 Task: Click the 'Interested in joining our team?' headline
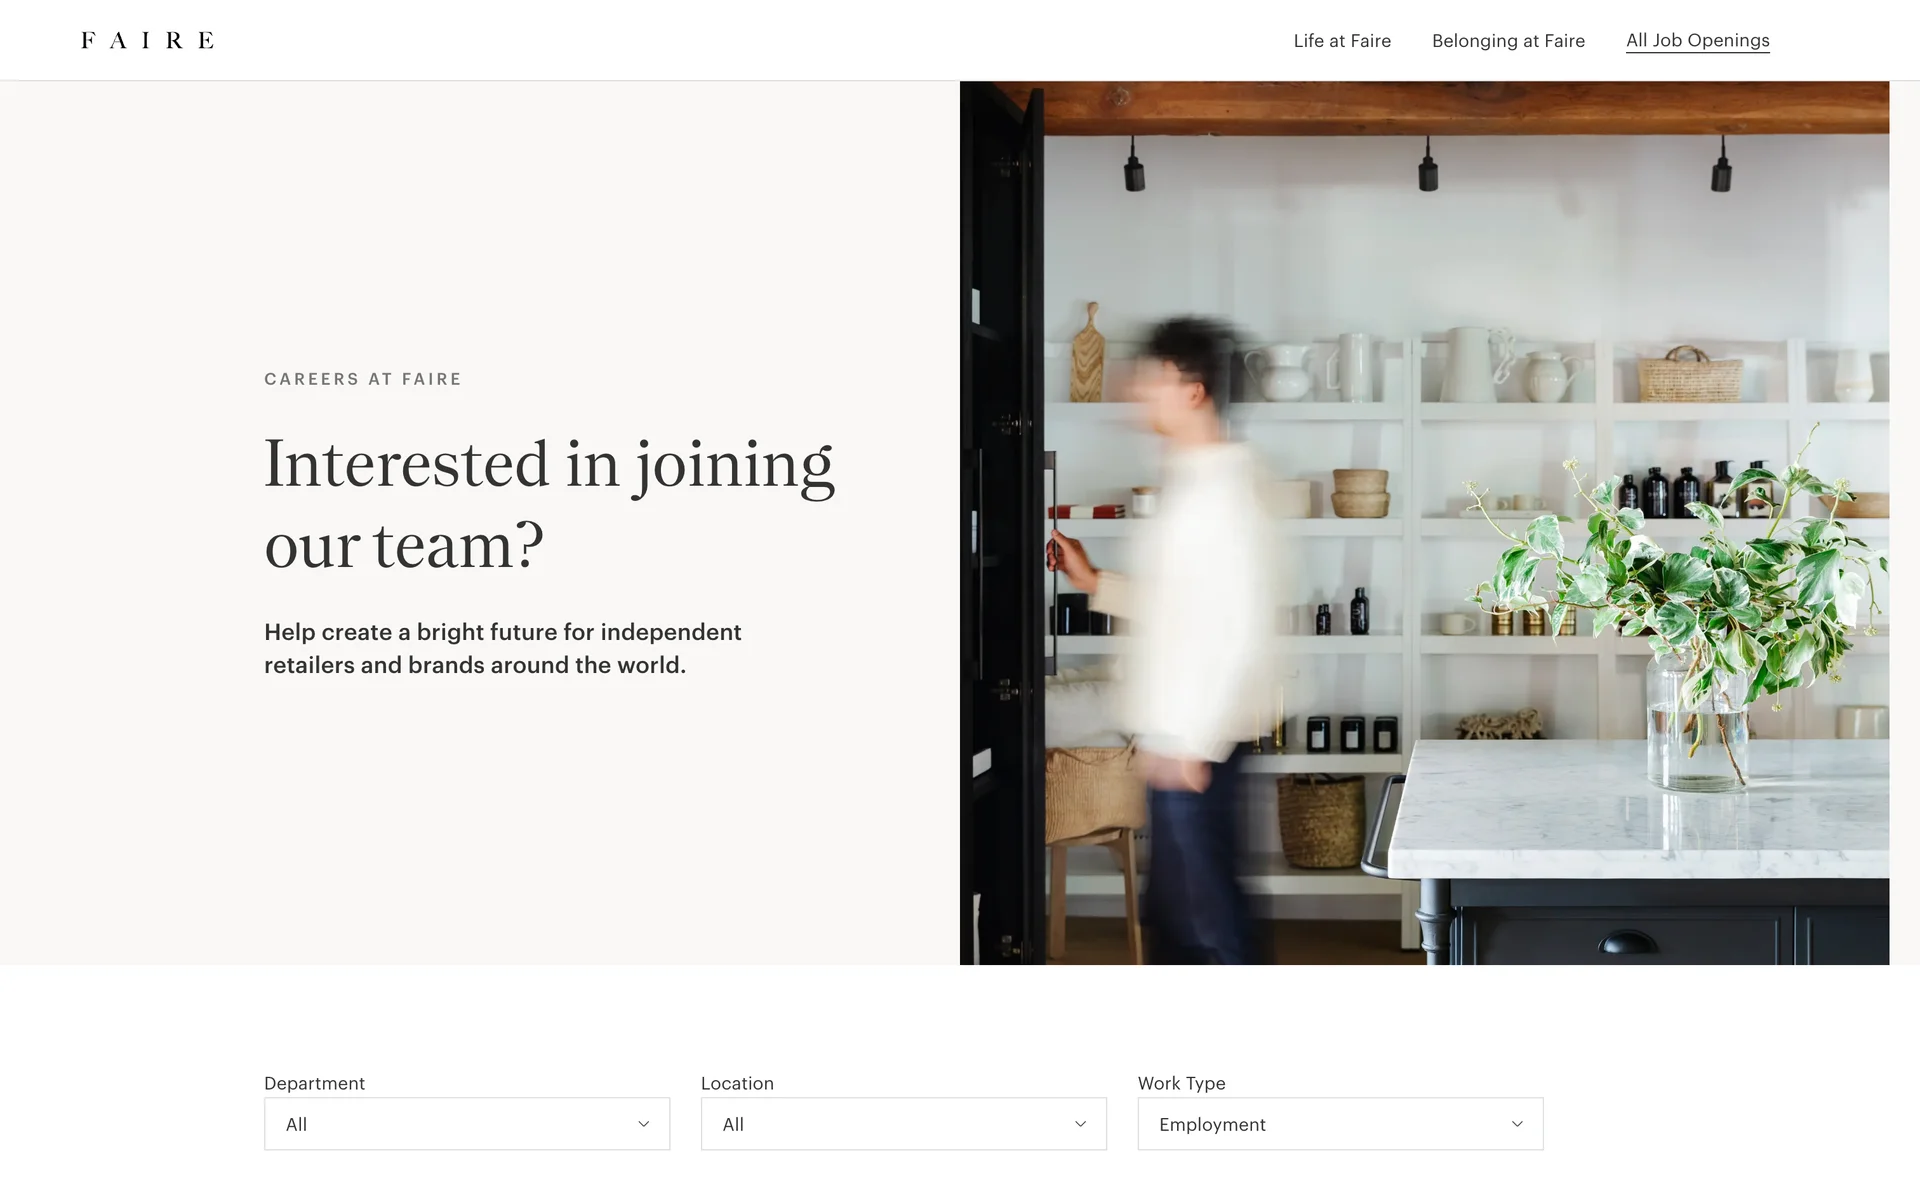click(549, 504)
